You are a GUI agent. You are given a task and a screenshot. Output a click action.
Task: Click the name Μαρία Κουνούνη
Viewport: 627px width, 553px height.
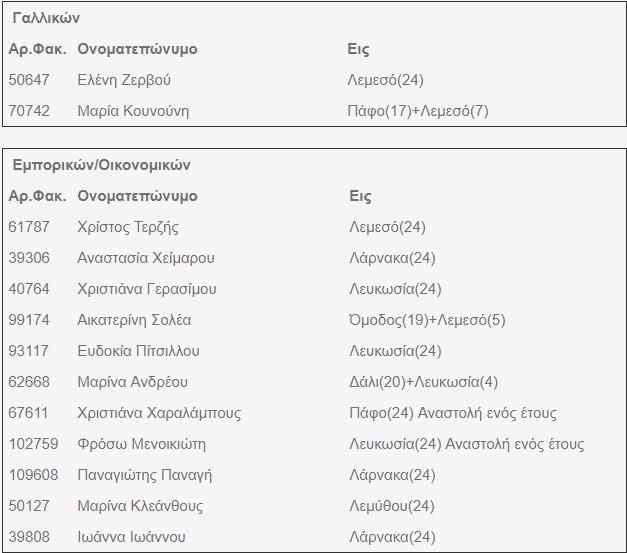click(133, 111)
